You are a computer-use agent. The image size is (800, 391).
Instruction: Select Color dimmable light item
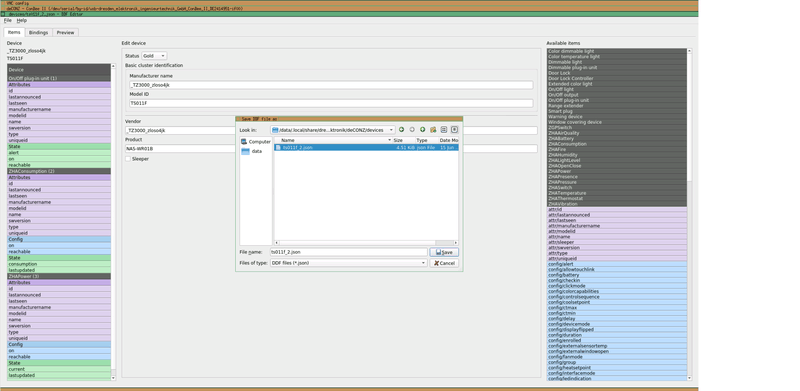[617, 51]
